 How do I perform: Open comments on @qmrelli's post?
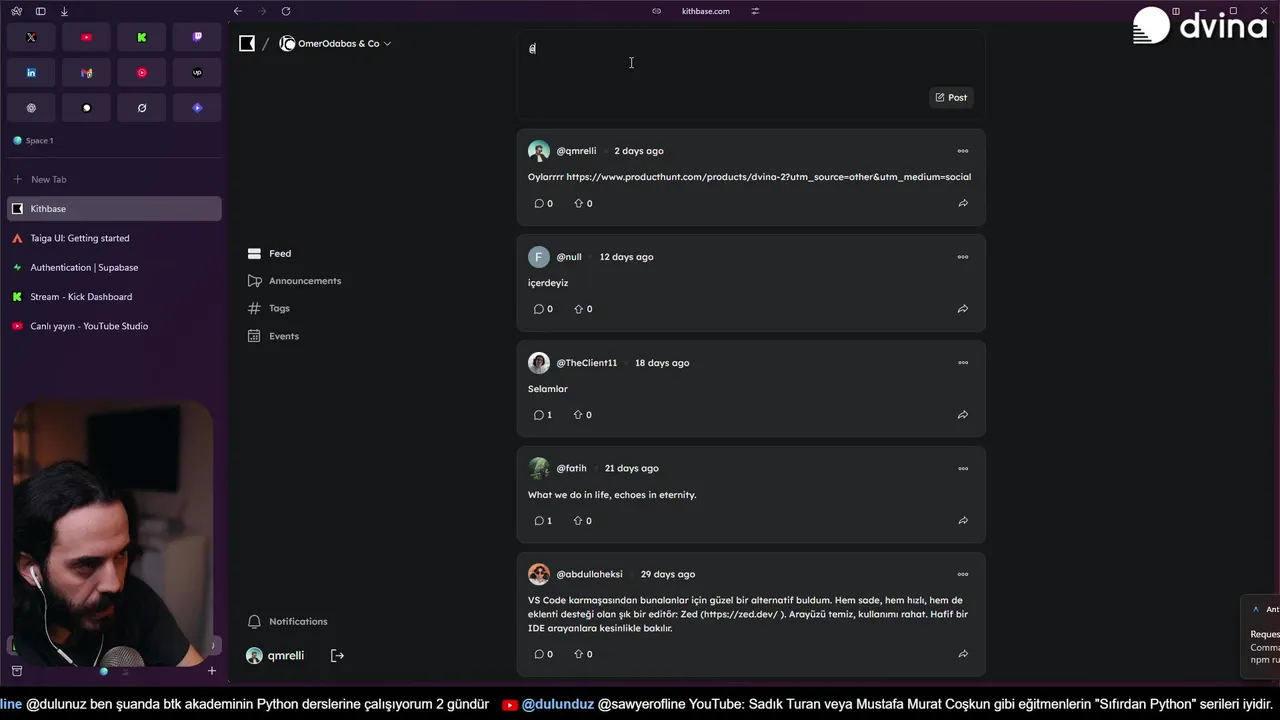point(543,203)
